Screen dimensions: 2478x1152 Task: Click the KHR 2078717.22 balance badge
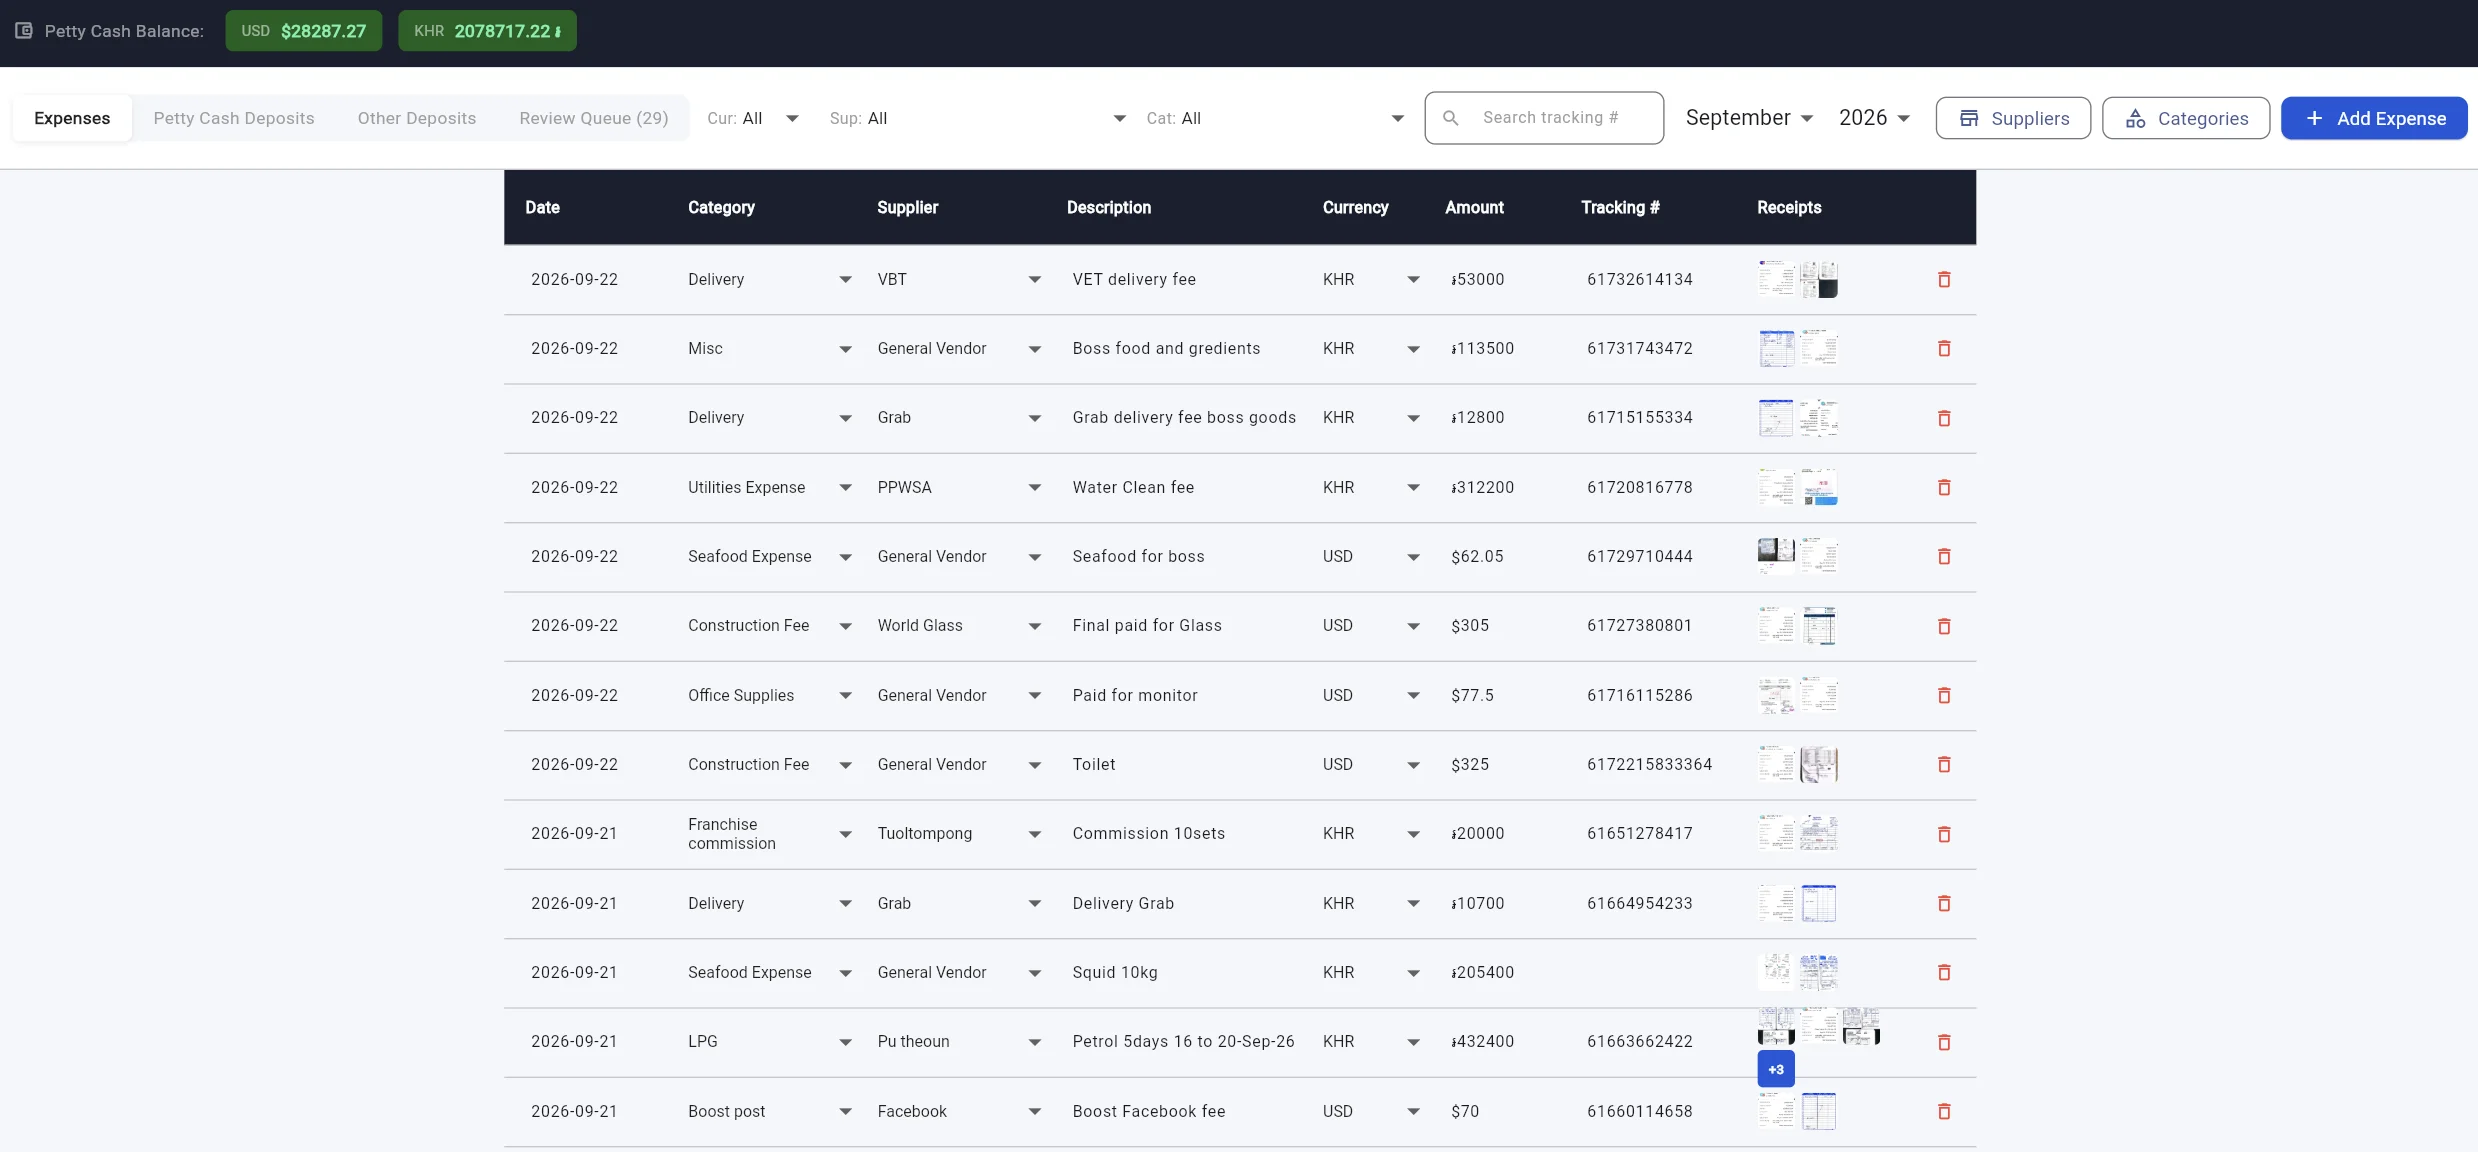[487, 31]
